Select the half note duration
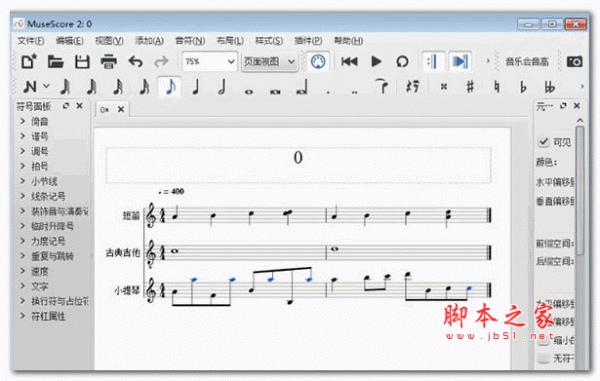Screen dimensions: 600x381 click(x=222, y=87)
